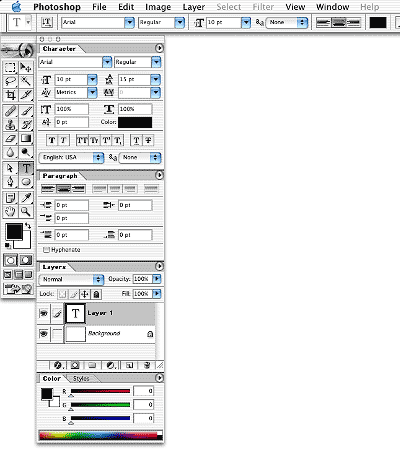Click the delete layer trash icon

pos(147,365)
